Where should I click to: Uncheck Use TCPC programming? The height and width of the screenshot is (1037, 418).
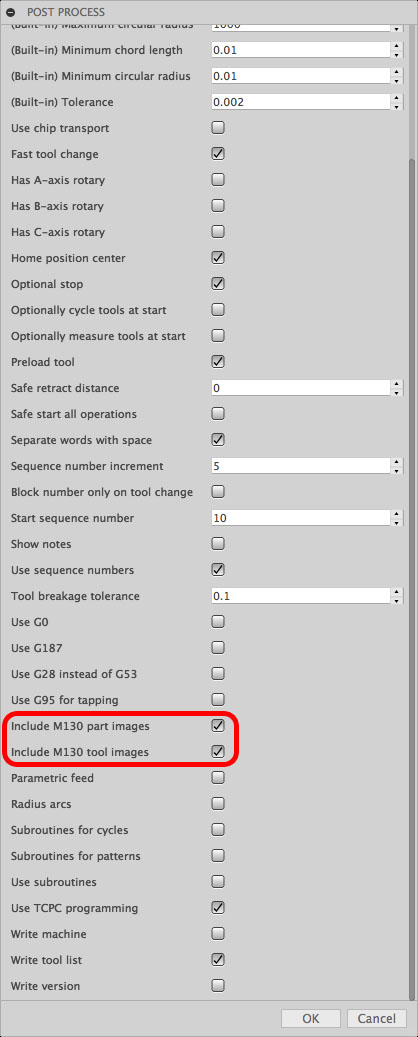pyautogui.click(x=218, y=907)
